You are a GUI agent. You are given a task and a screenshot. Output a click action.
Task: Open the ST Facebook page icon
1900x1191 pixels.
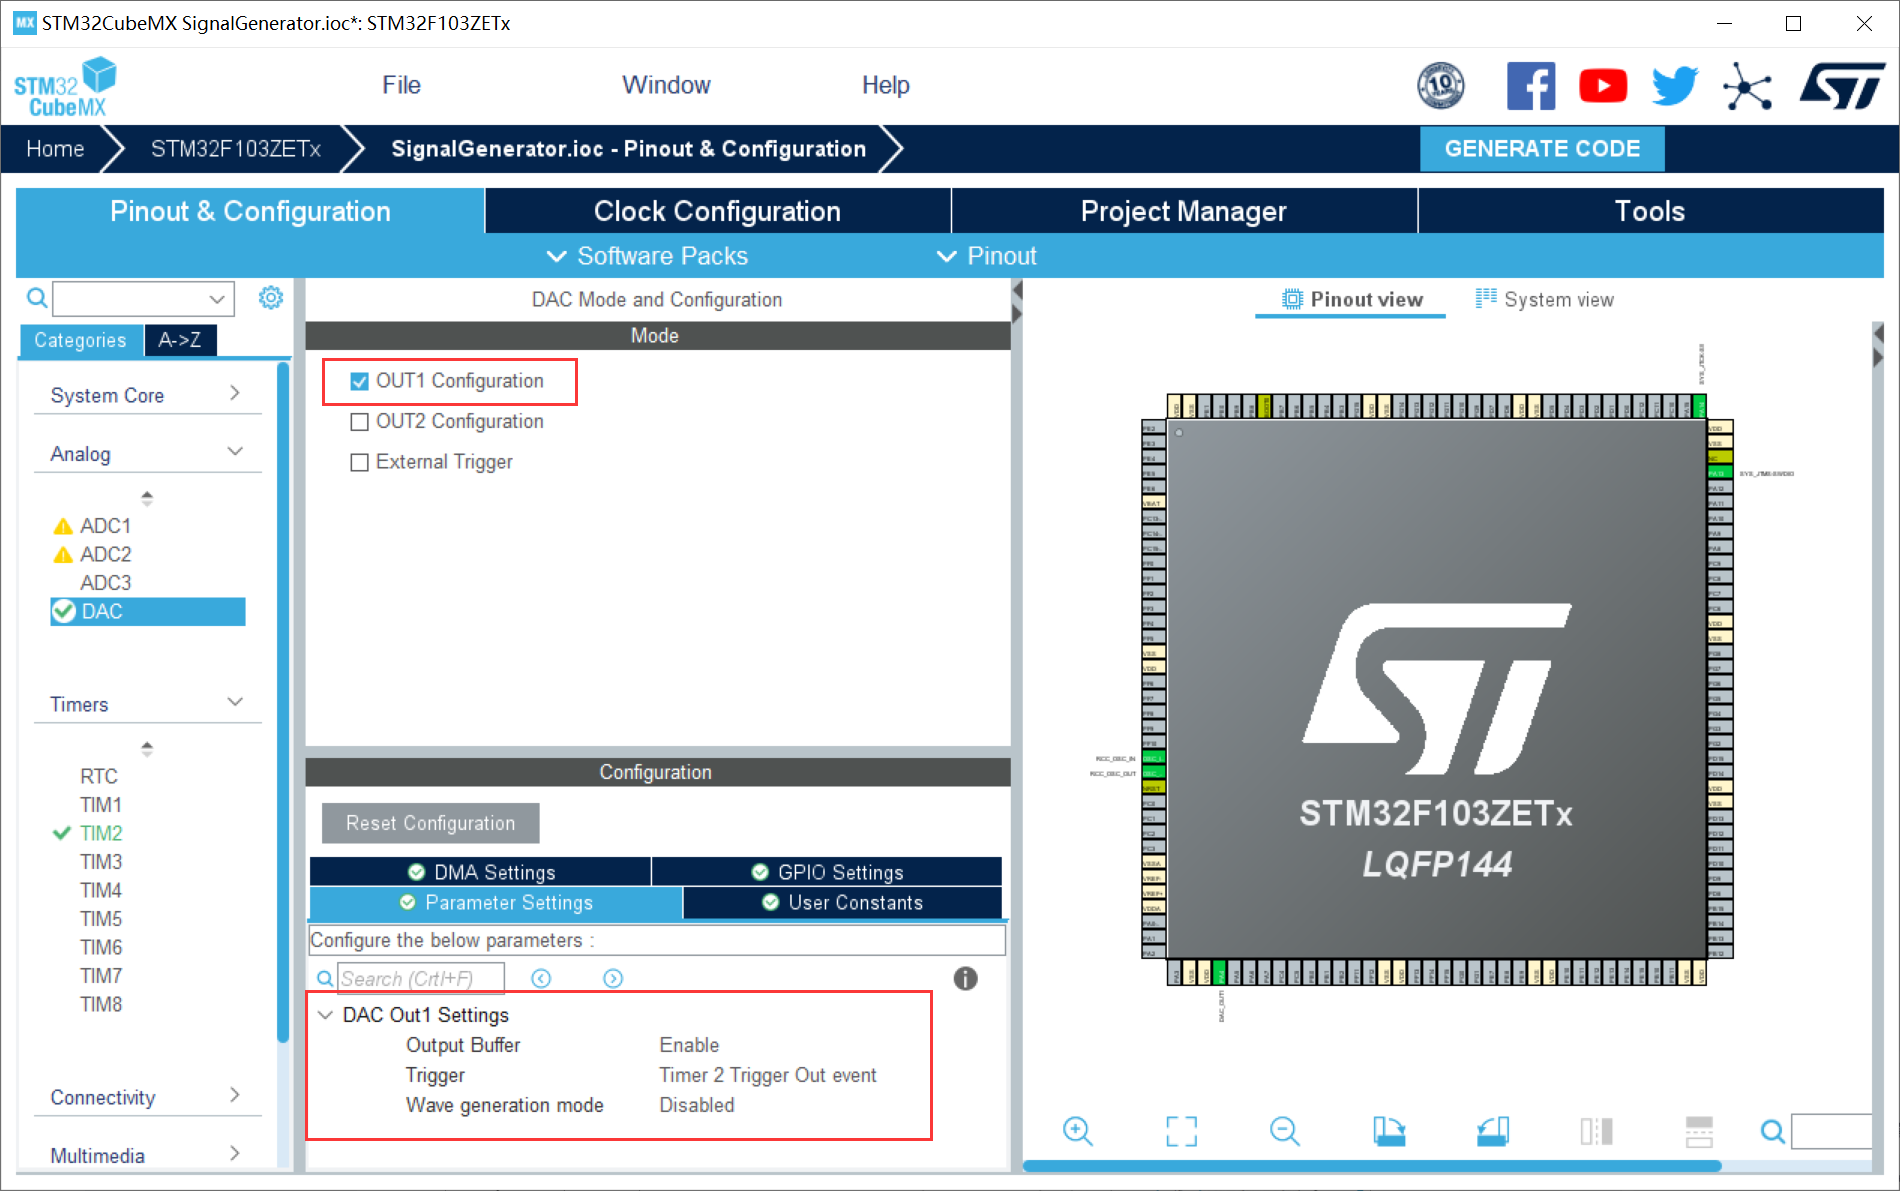1531,86
